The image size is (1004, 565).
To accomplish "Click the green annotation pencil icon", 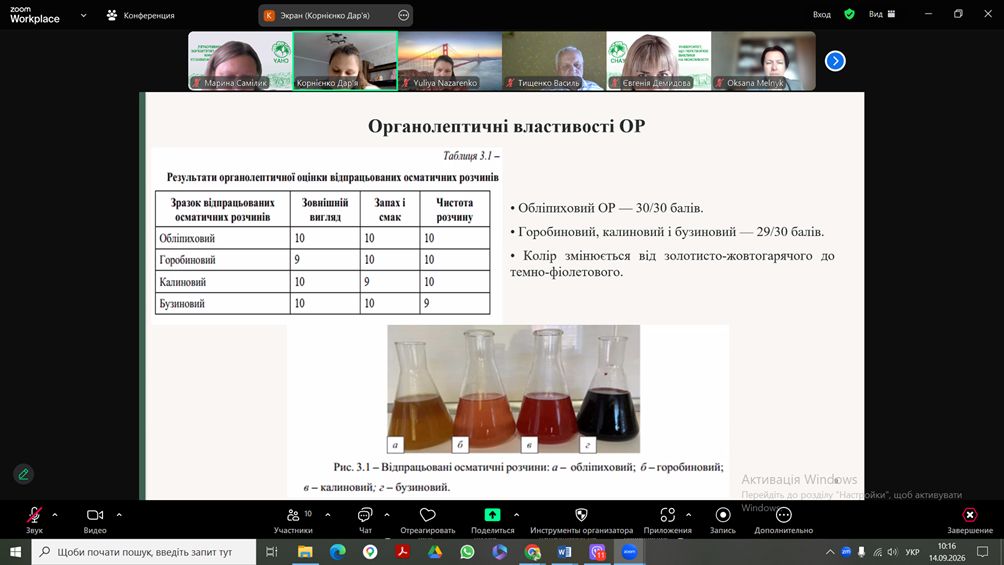I will [24, 475].
